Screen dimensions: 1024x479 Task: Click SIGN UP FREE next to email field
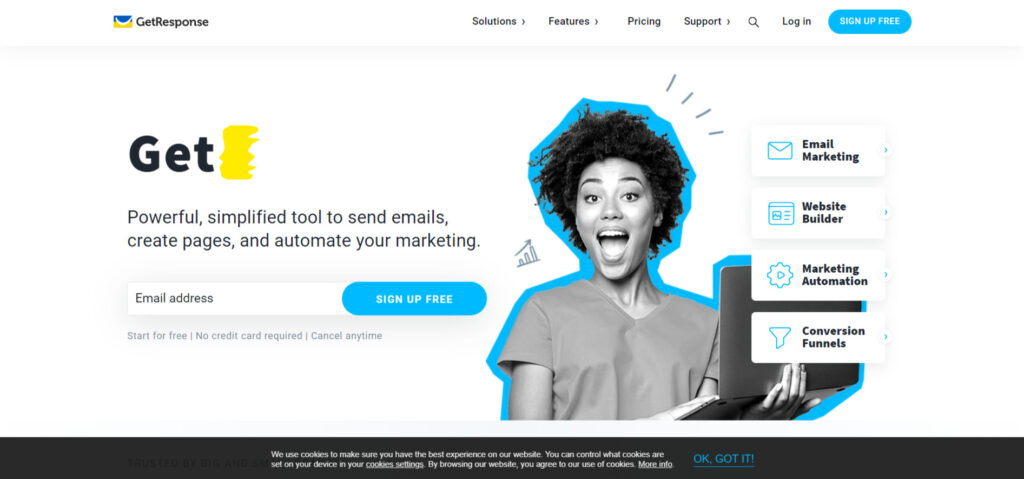point(414,299)
